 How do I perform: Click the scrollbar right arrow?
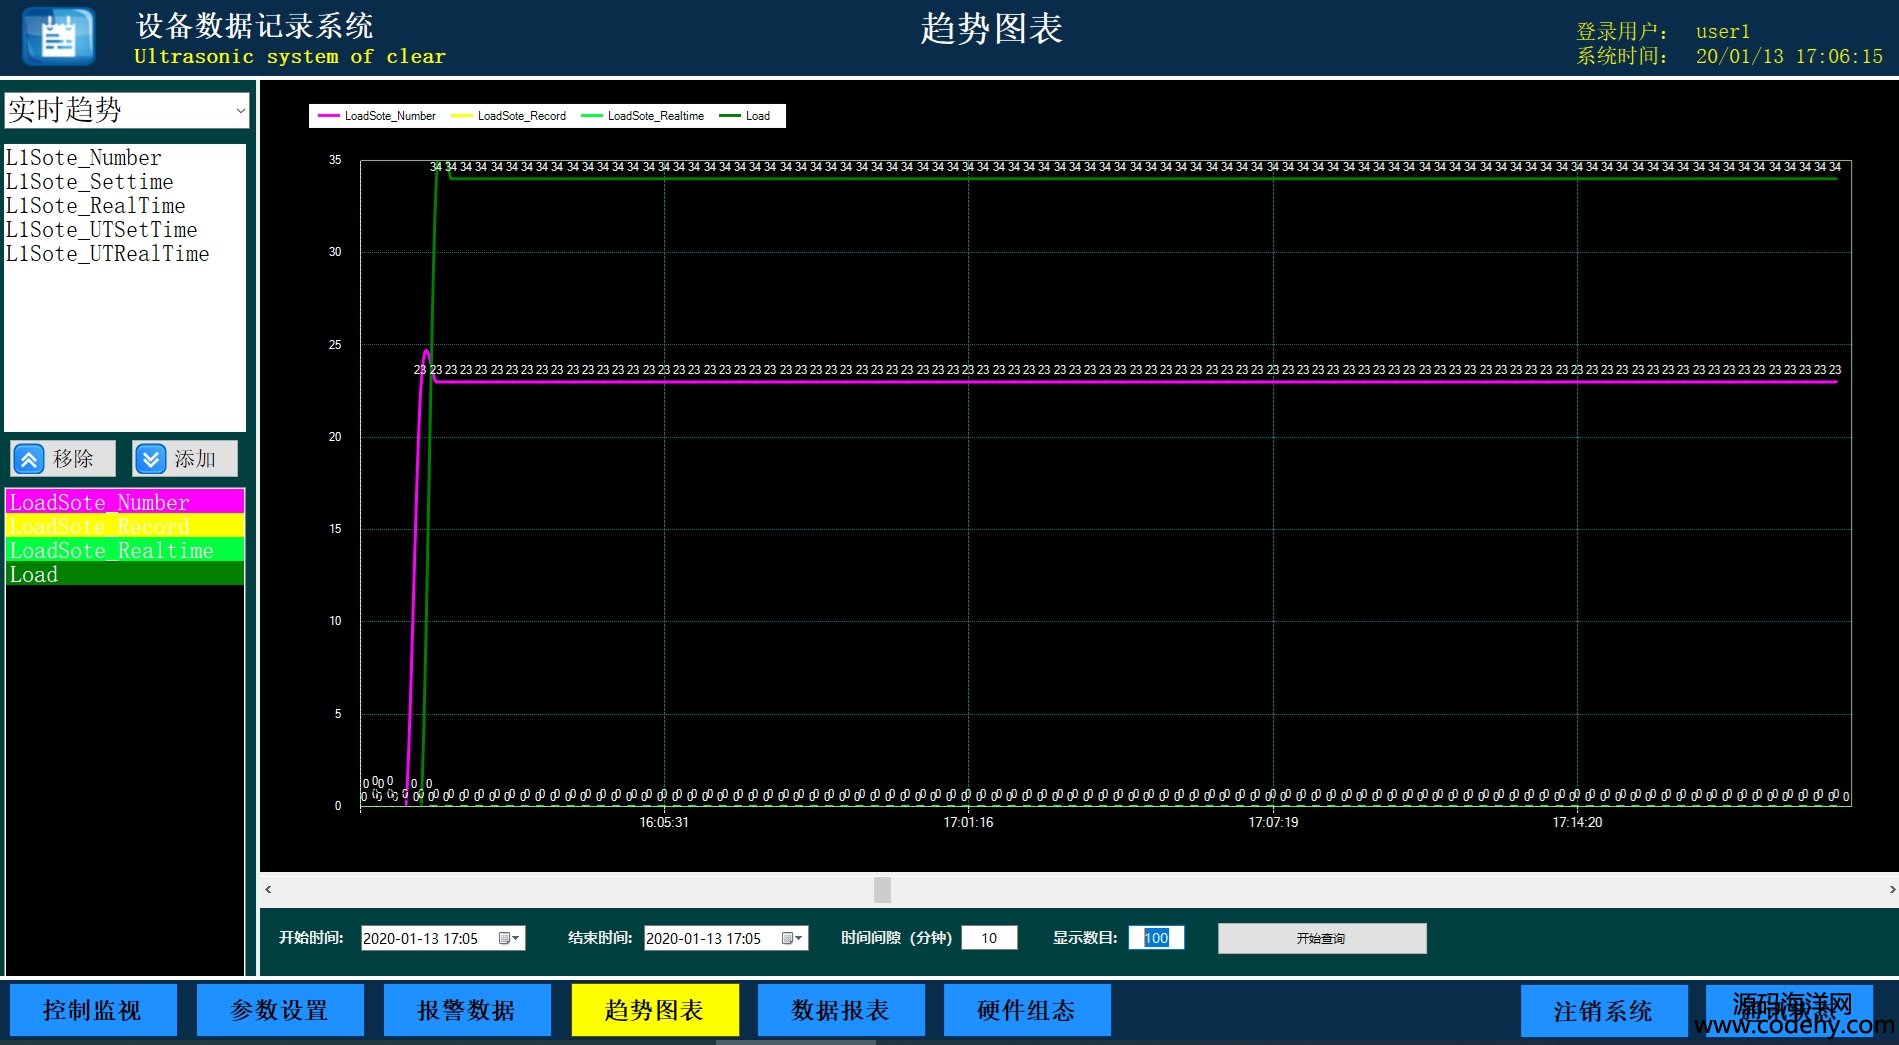tap(1891, 889)
